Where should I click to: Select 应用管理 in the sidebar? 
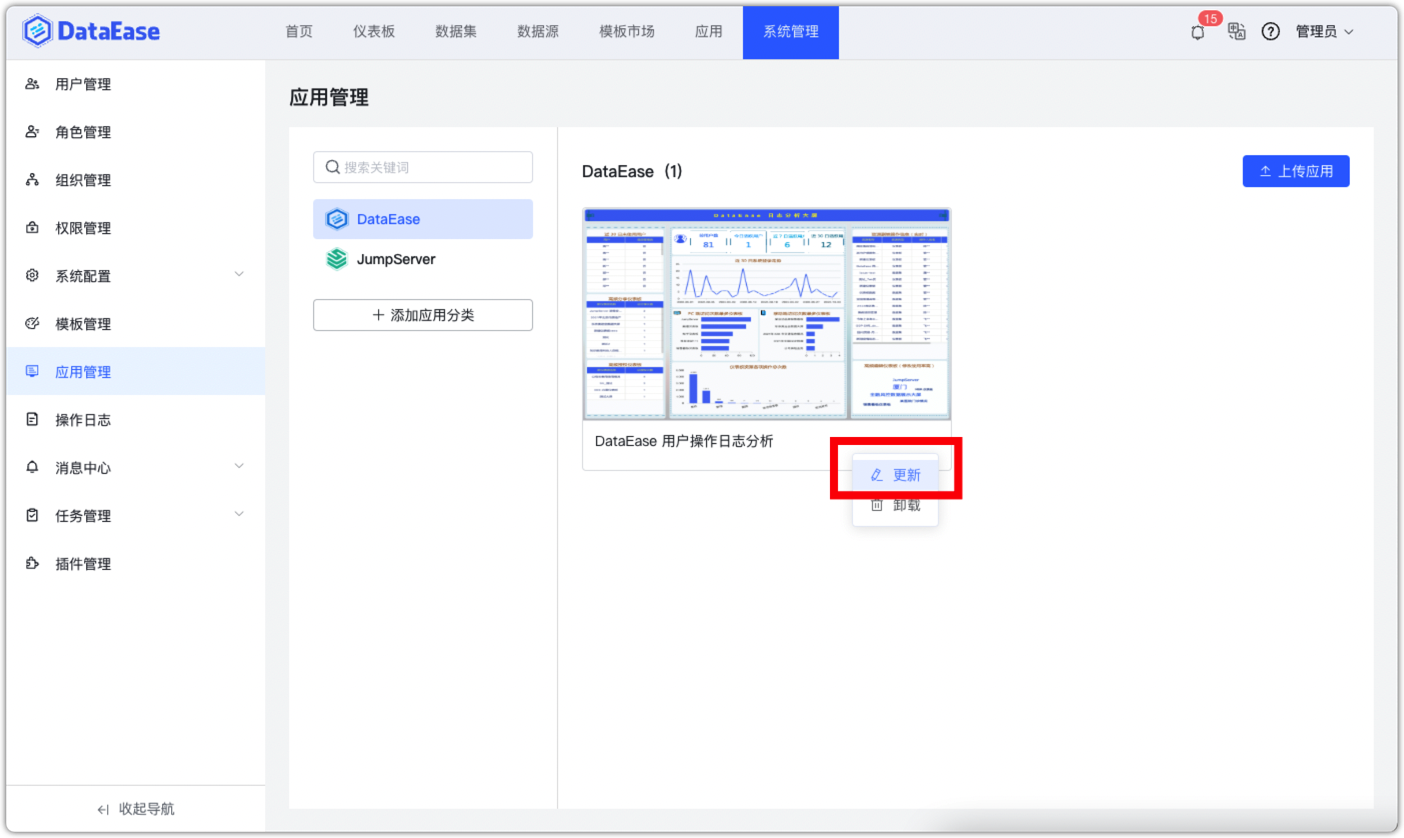pos(136,372)
